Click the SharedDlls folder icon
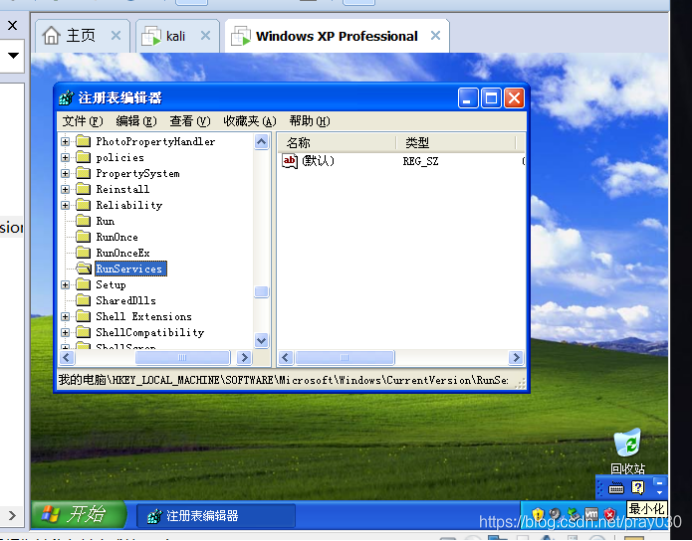 (83, 300)
